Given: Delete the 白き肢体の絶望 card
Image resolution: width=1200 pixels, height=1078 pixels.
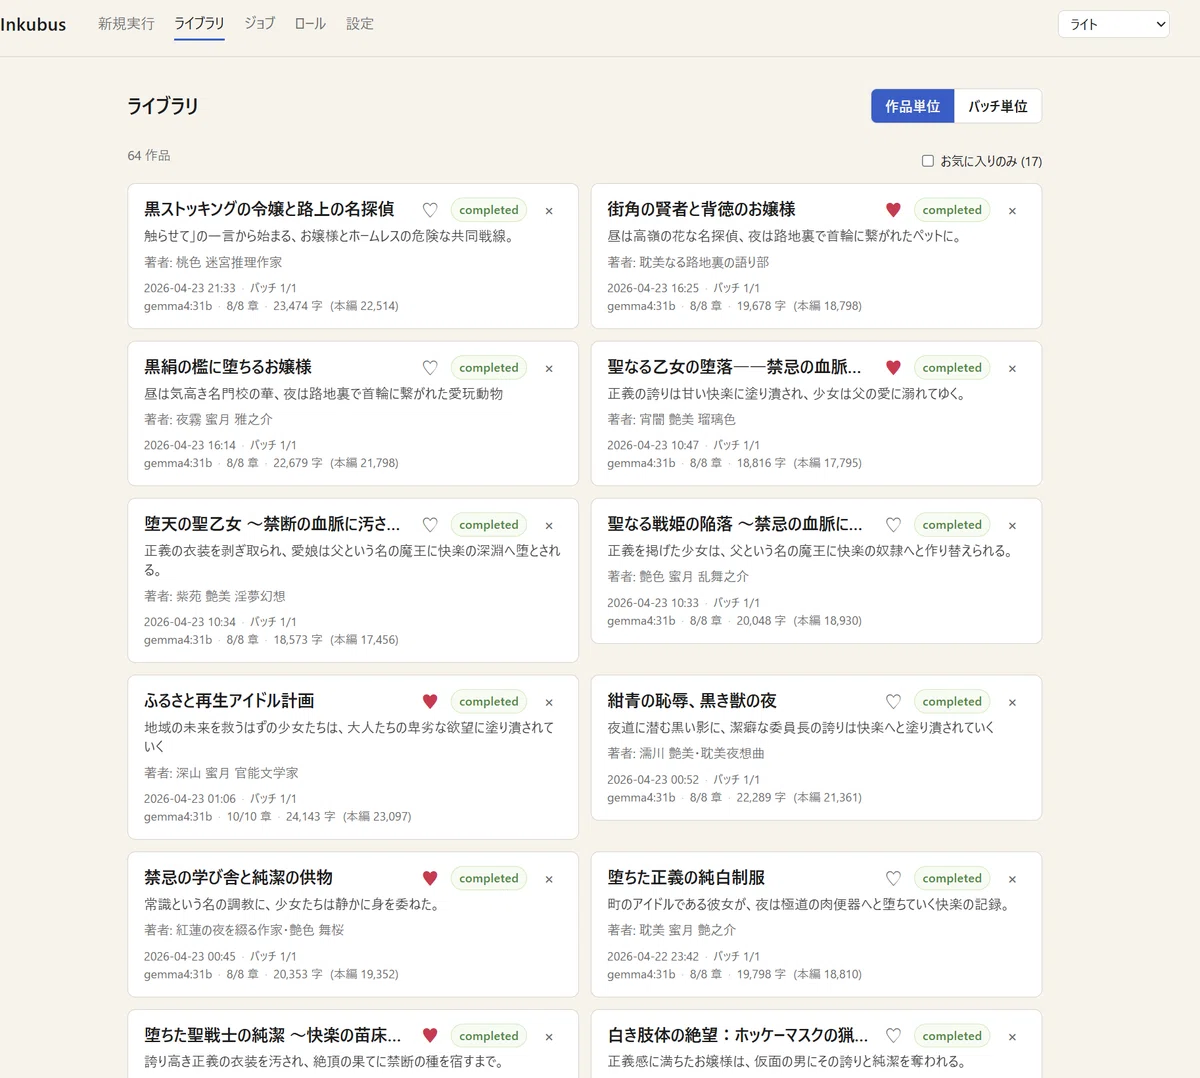Looking at the screenshot, I should (x=1012, y=1037).
